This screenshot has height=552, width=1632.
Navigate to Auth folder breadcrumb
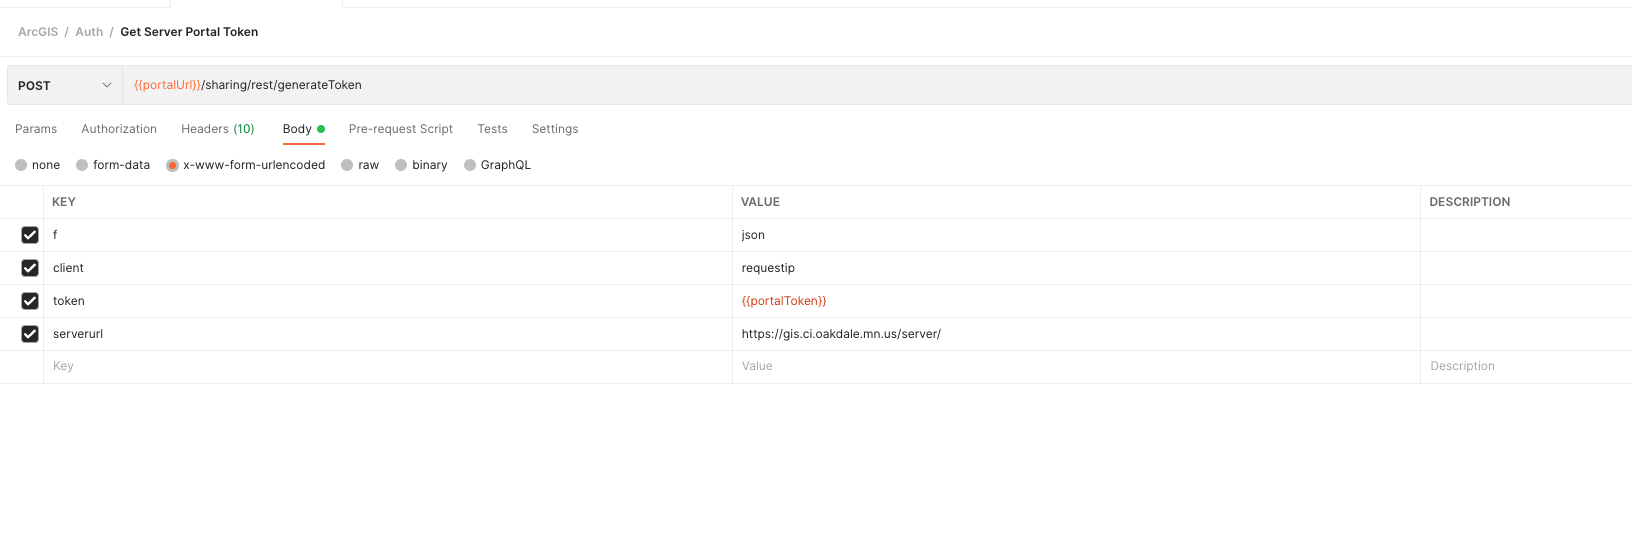point(89,32)
